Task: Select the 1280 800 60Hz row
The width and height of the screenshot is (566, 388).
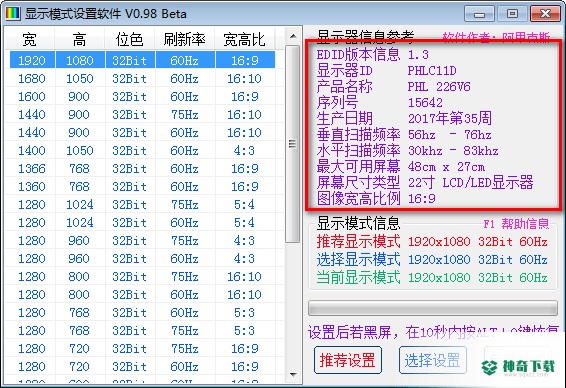Action: pos(143,295)
